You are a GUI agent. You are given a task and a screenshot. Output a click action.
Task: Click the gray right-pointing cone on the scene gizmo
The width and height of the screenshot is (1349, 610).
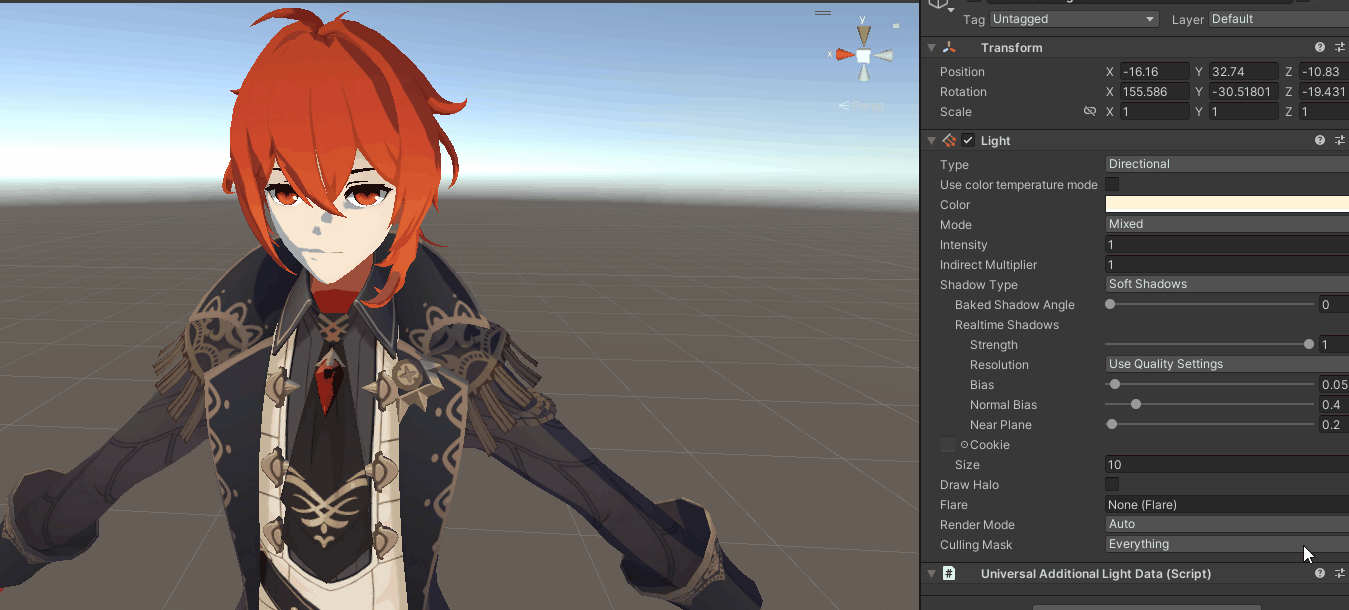click(881, 55)
